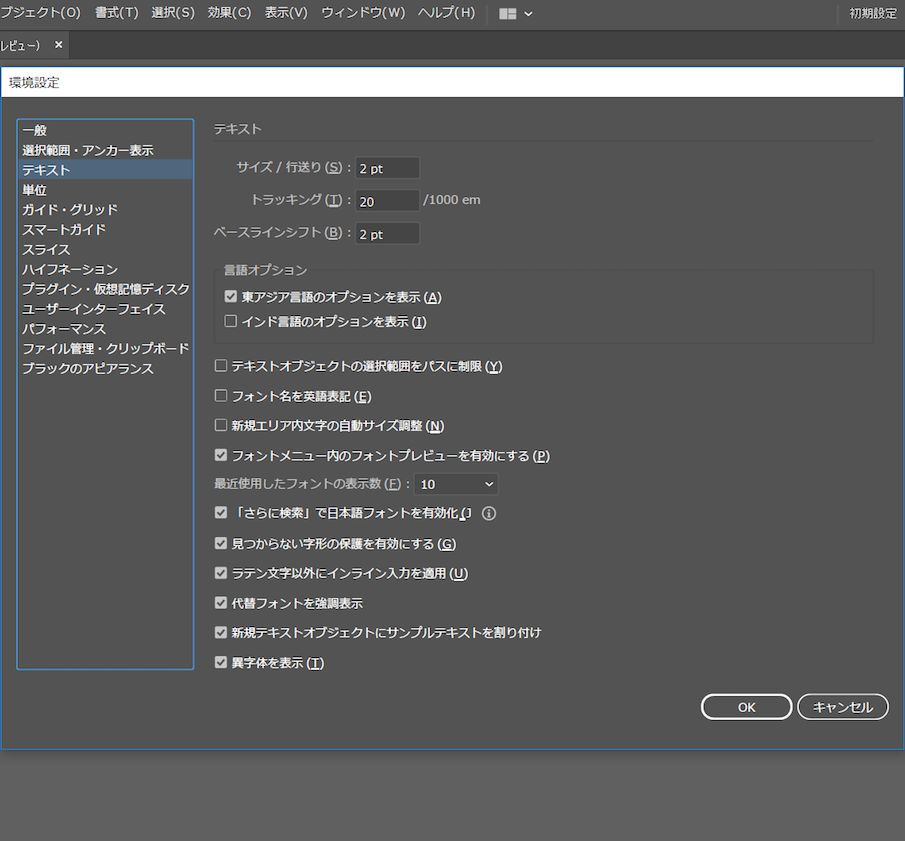905x841 pixels.
Task: Enable テキストオブジェクトの選択範囲をパスに制限
Action: [221, 365]
